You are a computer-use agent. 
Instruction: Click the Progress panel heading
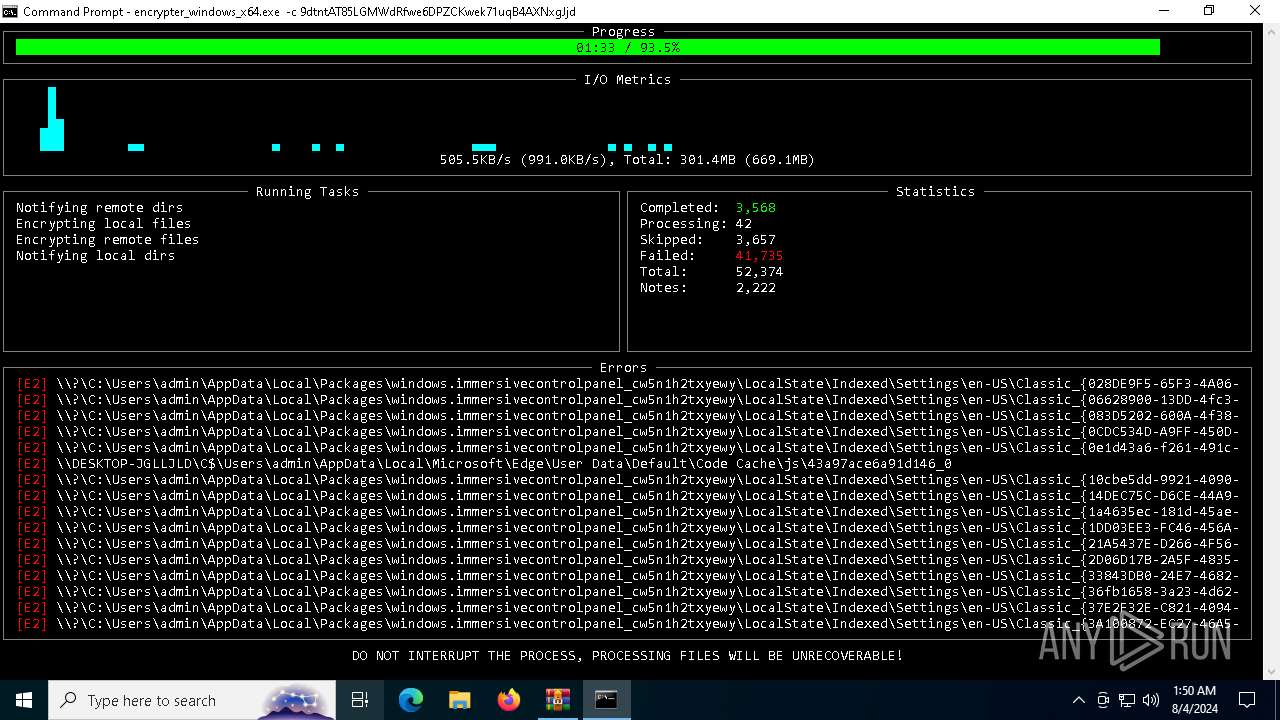[x=623, y=32]
